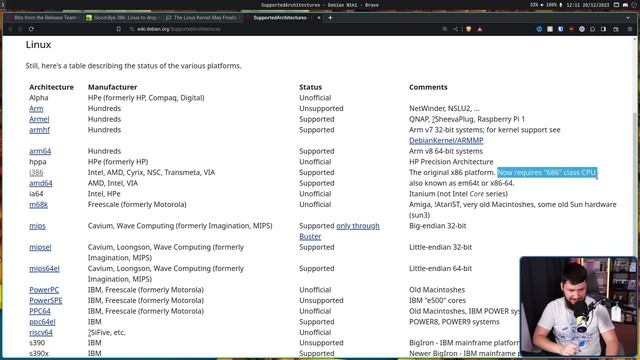This screenshot has width=640, height=360.
Task: Open the zoom magnifier in address bar
Action: pyautogui.click(x=445, y=29)
